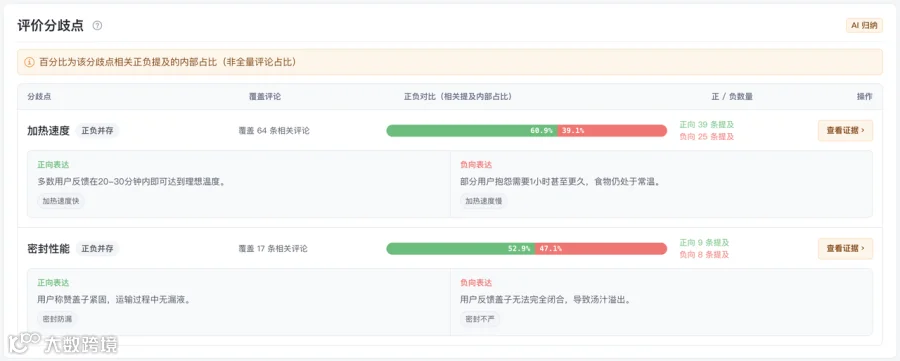Click the help question-mark icon beside 评价分歧点
This screenshot has width=900, height=361.
point(98,26)
